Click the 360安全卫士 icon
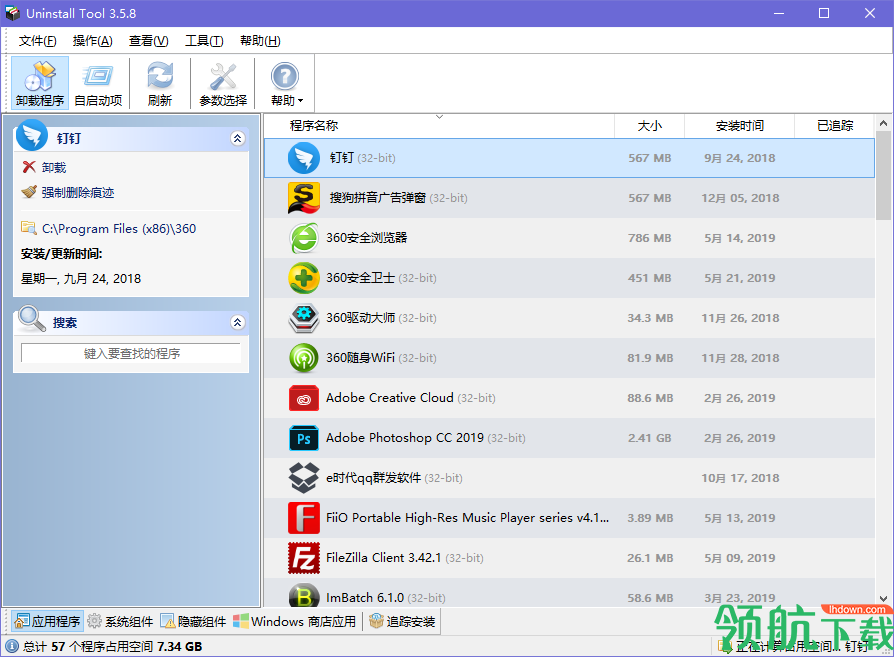Viewport: 894px width, 657px height. click(x=304, y=278)
